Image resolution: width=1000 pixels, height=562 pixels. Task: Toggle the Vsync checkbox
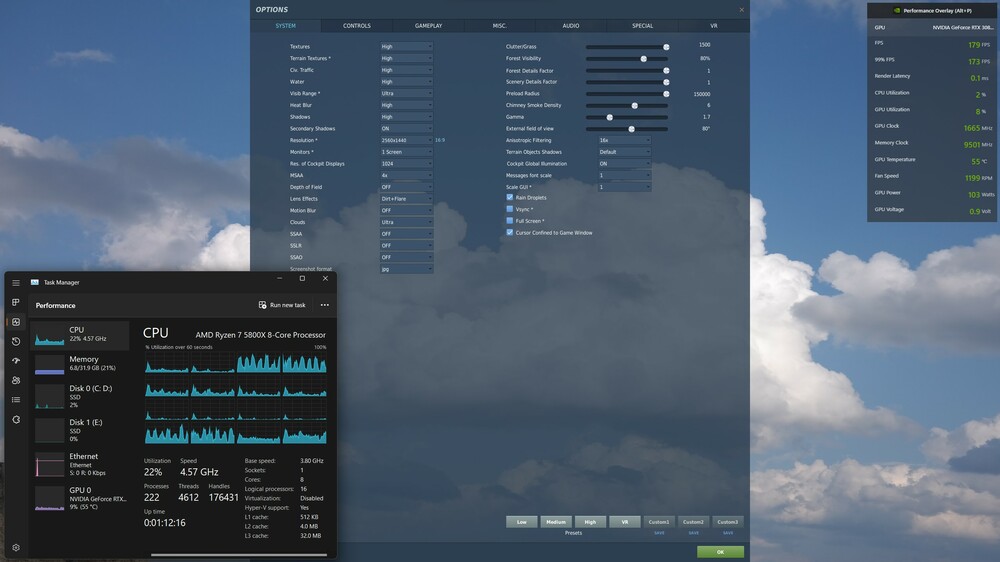point(510,209)
